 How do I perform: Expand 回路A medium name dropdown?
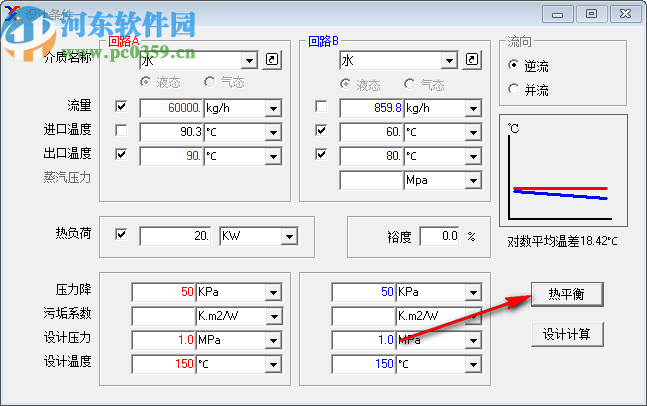click(249, 61)
